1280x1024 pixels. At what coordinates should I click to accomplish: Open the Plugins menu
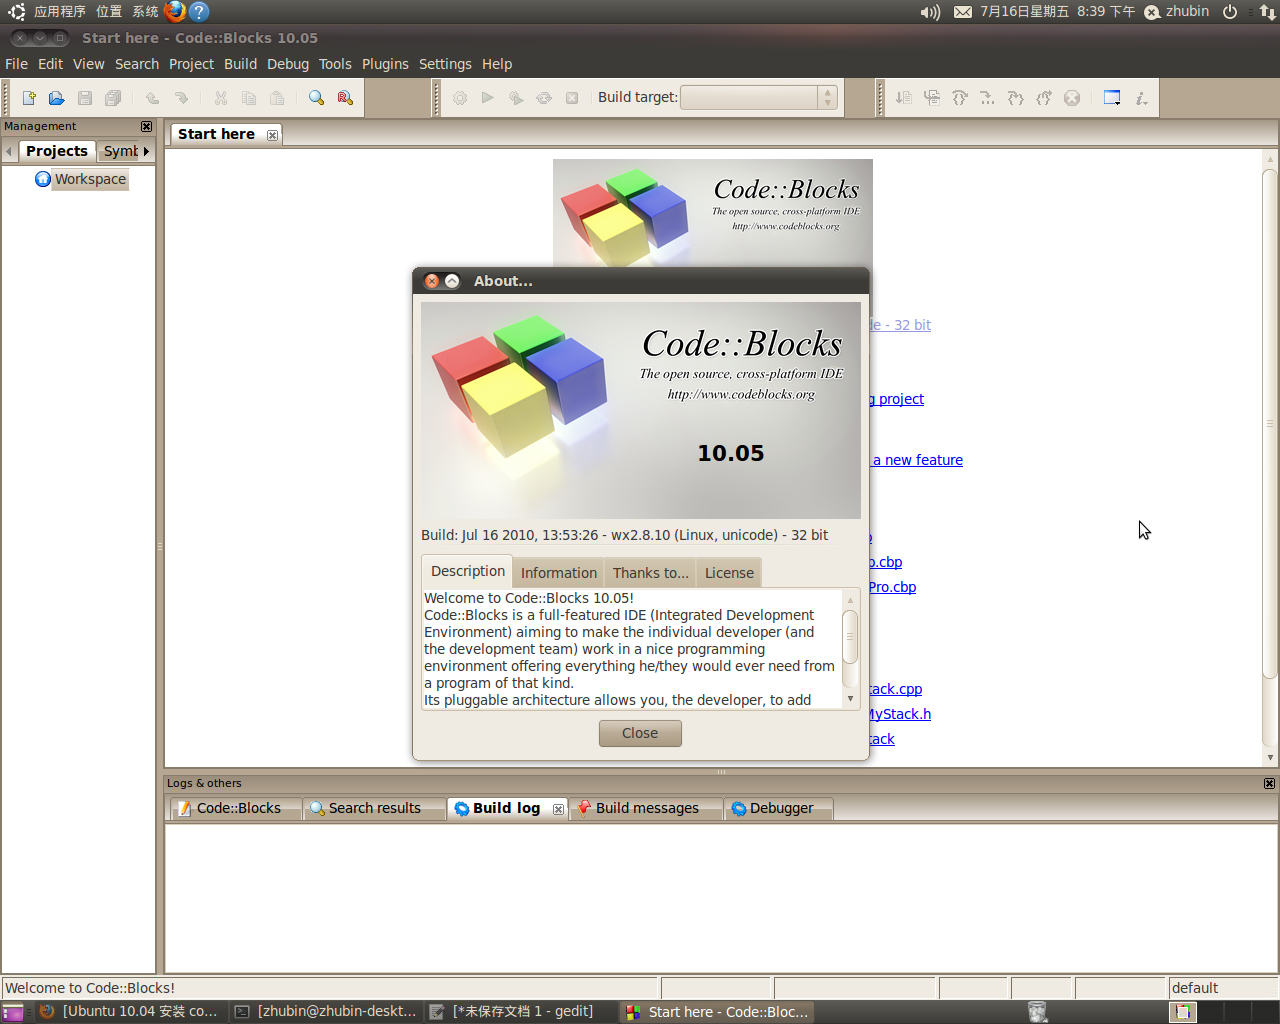(385, 64)
